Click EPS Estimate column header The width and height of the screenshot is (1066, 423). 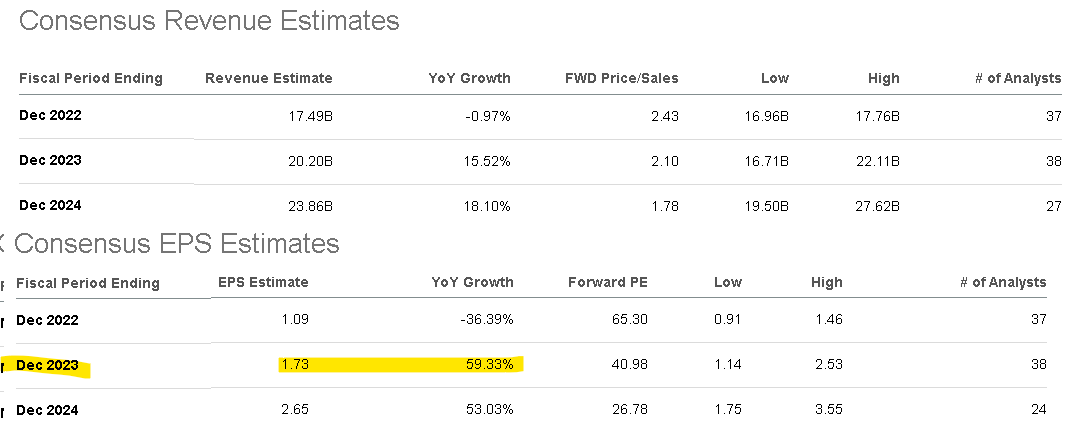pyautogui.click(x=263, y=282)
